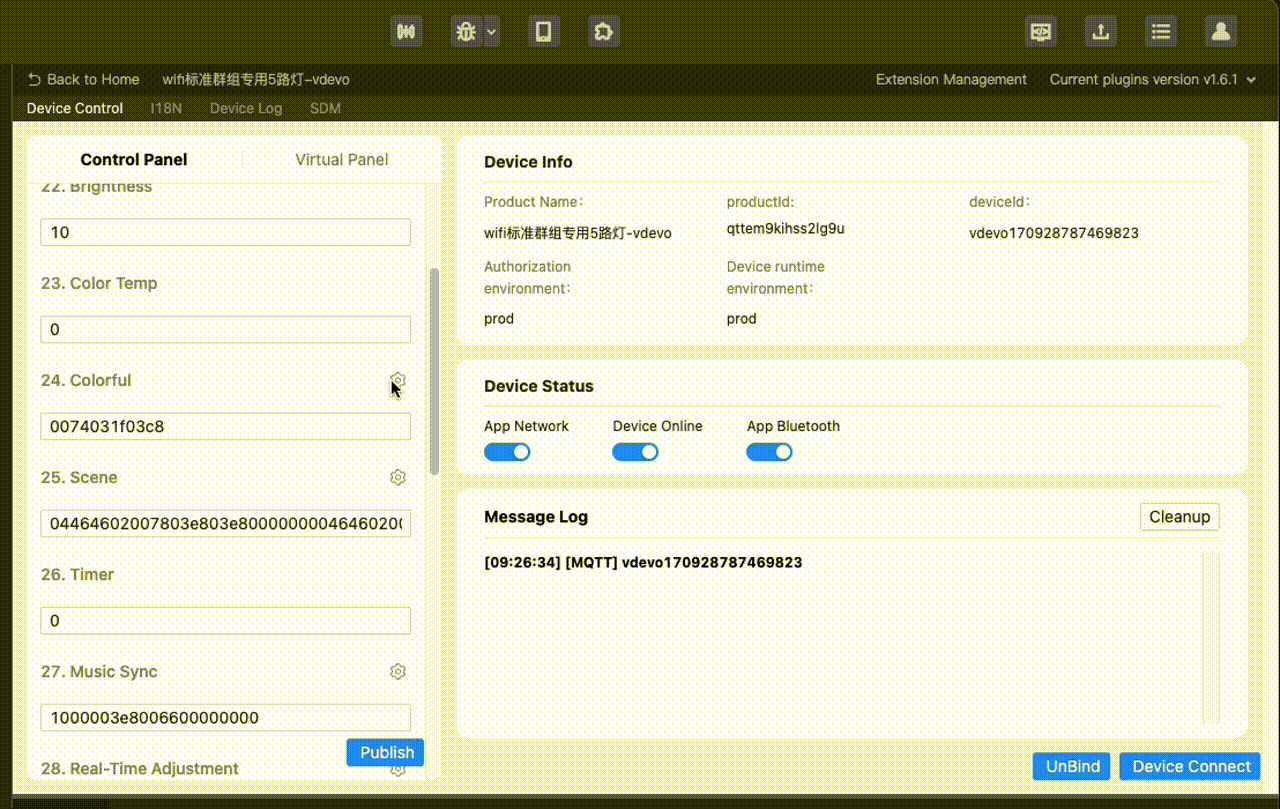Click the user profile icon
The image size is (1280, 809).
pos(1220,31)
